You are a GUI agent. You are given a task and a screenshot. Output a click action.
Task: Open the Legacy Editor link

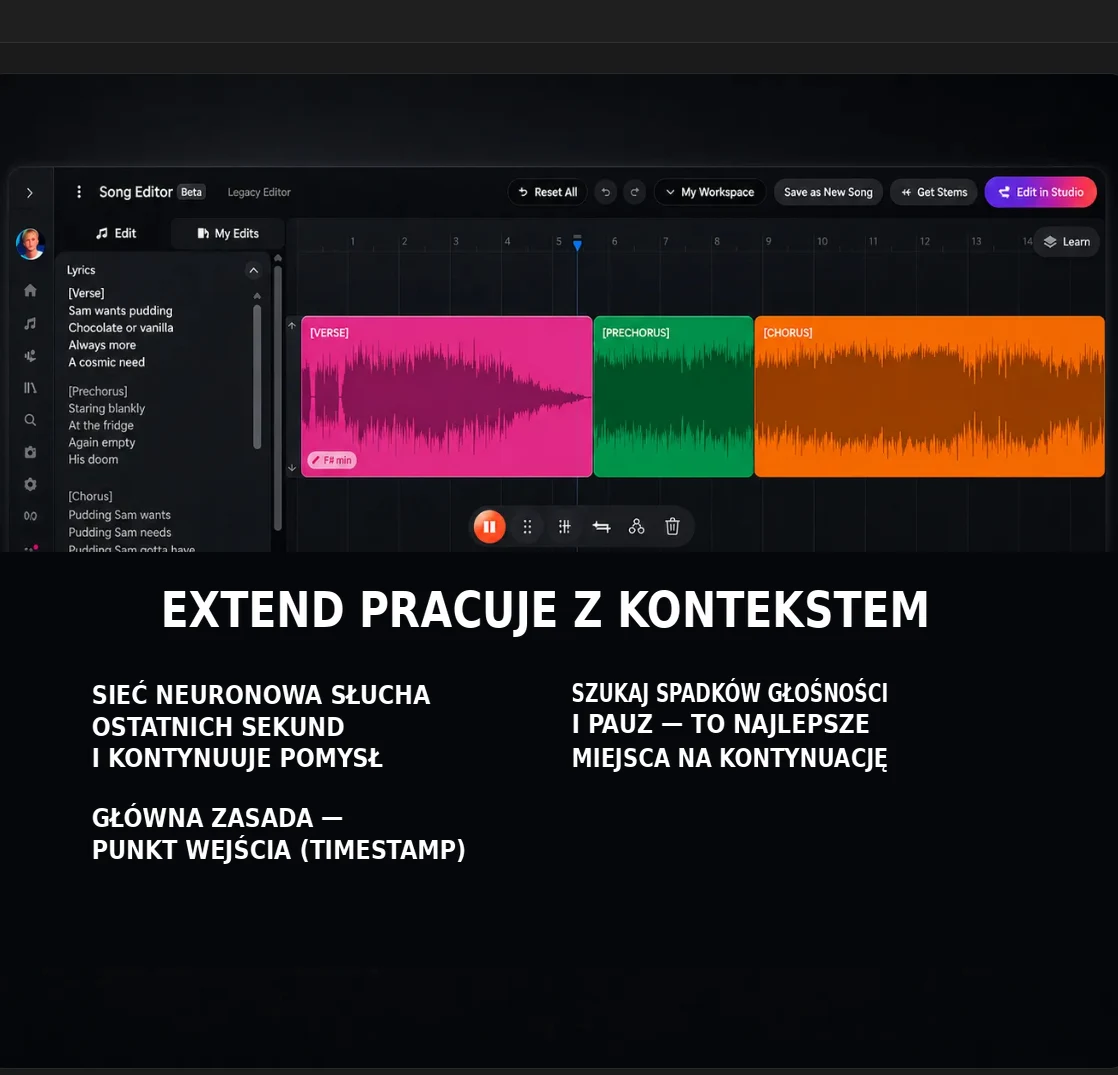point(259,192)
